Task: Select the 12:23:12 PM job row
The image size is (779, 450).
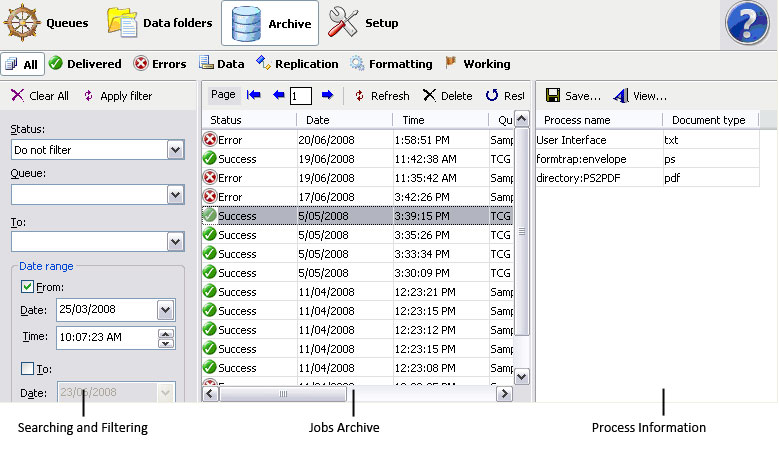Action: coord(358,329)
